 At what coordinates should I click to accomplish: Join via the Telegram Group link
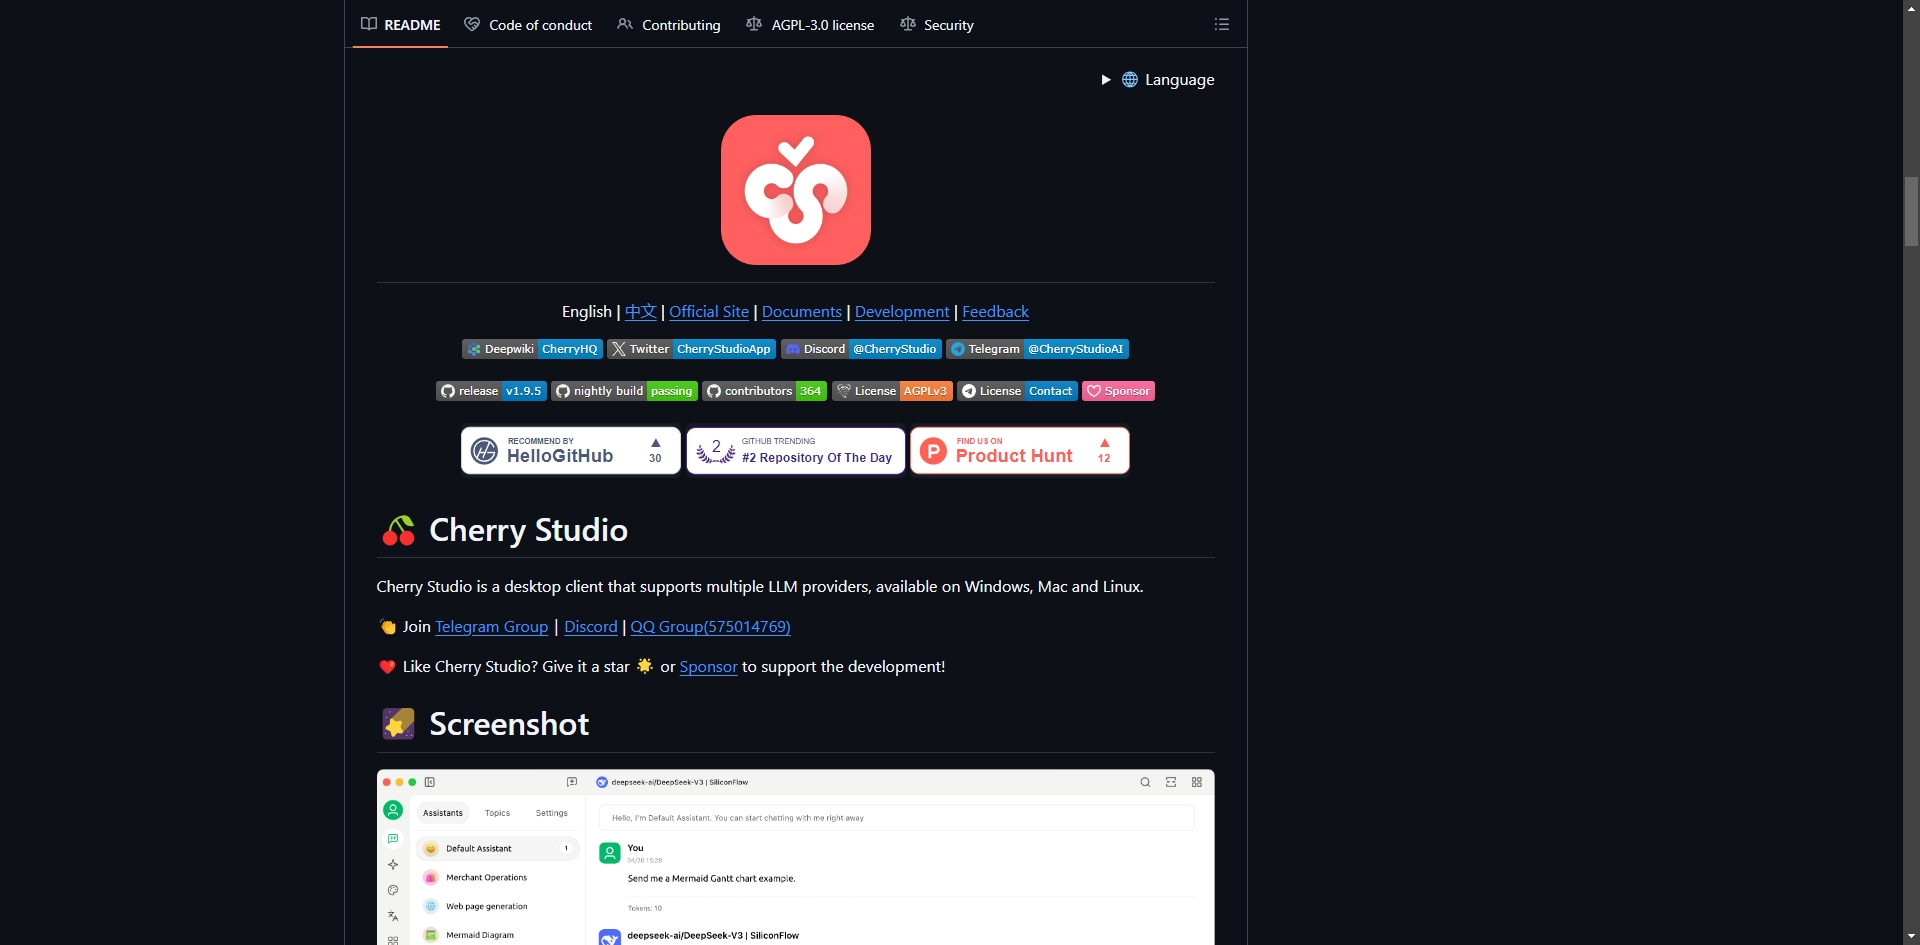pyautogui.click(x=492, y=627)
